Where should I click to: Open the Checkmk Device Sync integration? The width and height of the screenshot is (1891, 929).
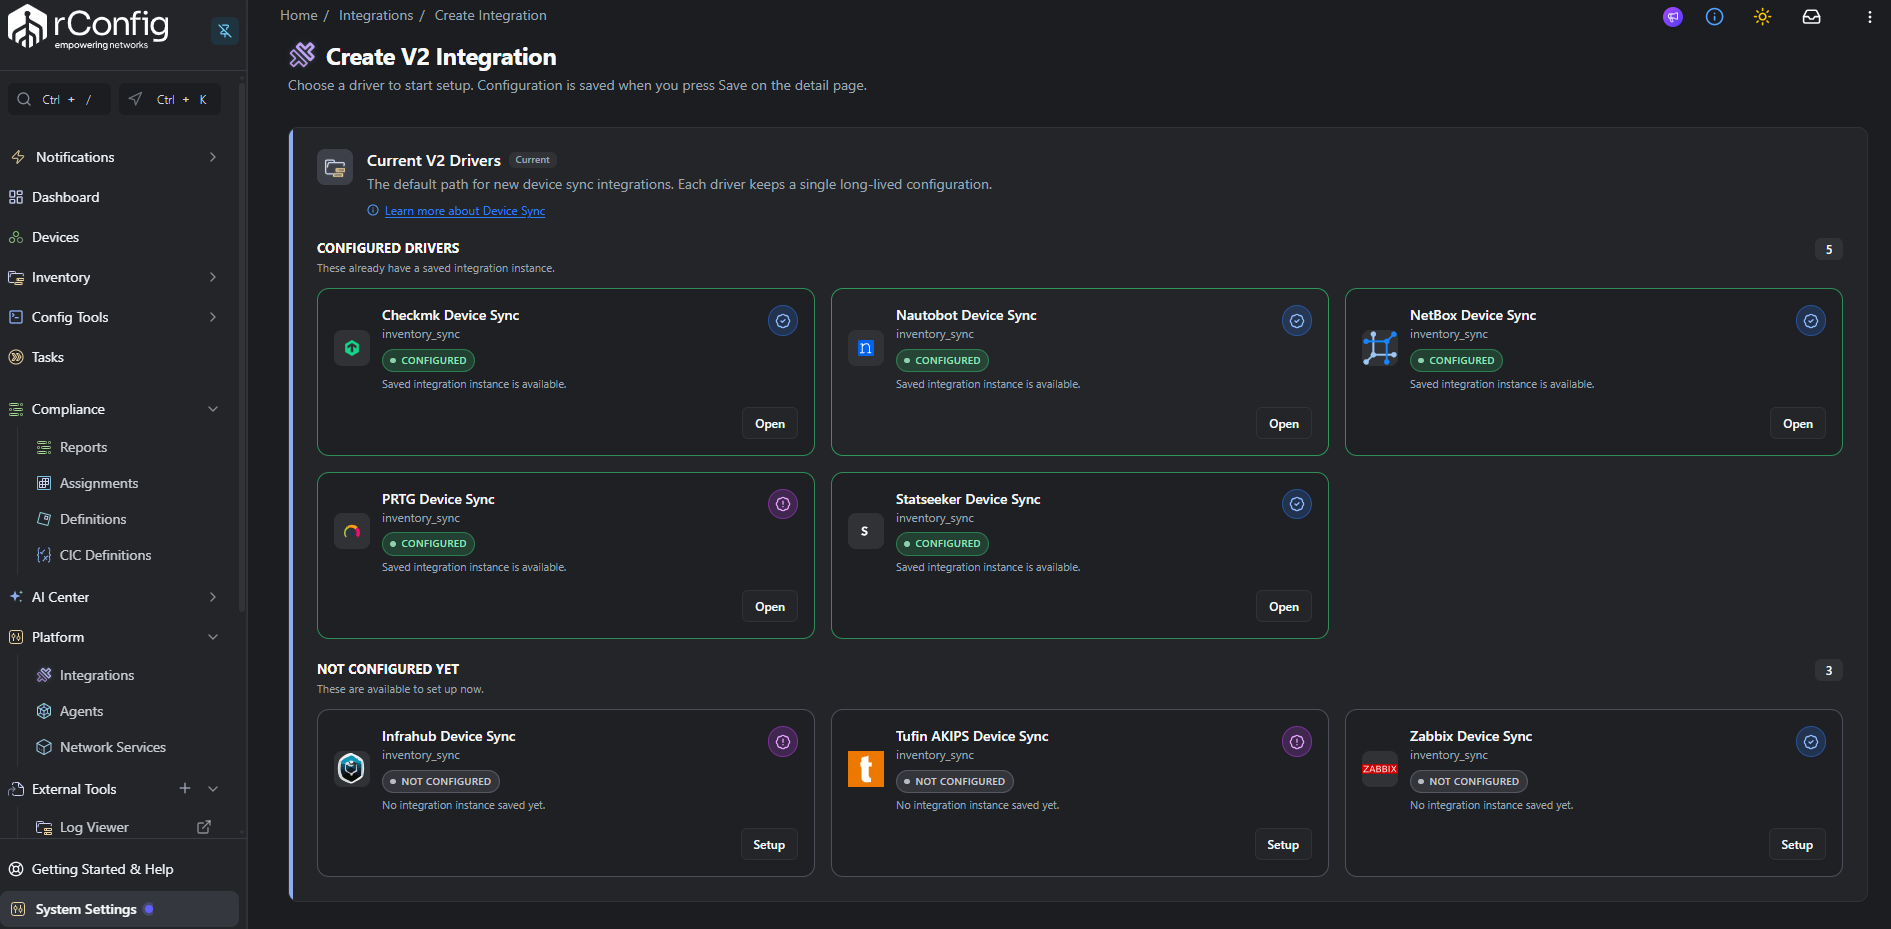pyautogui.click(x=770, y=424)
